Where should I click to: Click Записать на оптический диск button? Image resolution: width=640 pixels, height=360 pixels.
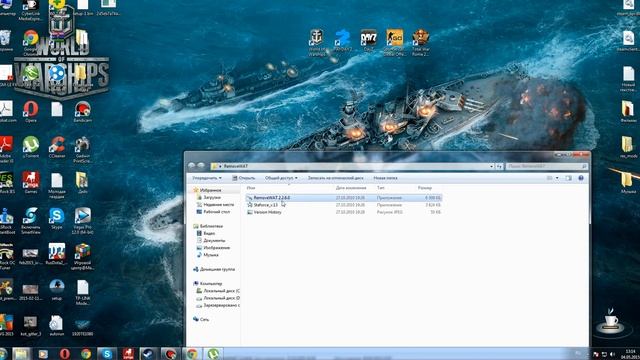pos(336,178)
